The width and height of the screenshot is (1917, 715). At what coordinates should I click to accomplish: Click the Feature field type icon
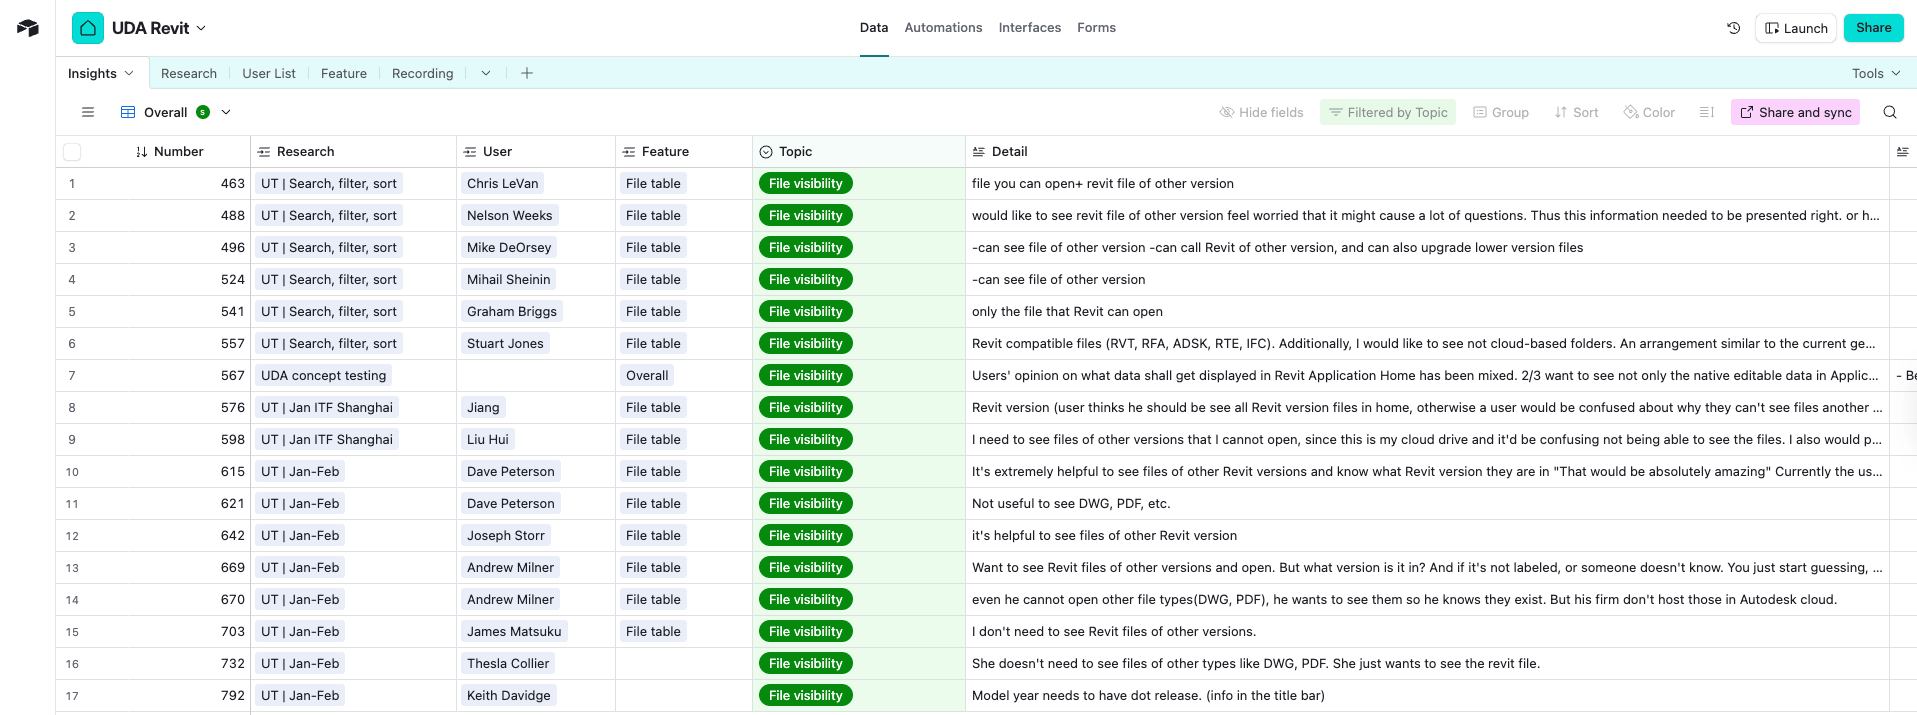pyautogui.click(x=629, y=152)
